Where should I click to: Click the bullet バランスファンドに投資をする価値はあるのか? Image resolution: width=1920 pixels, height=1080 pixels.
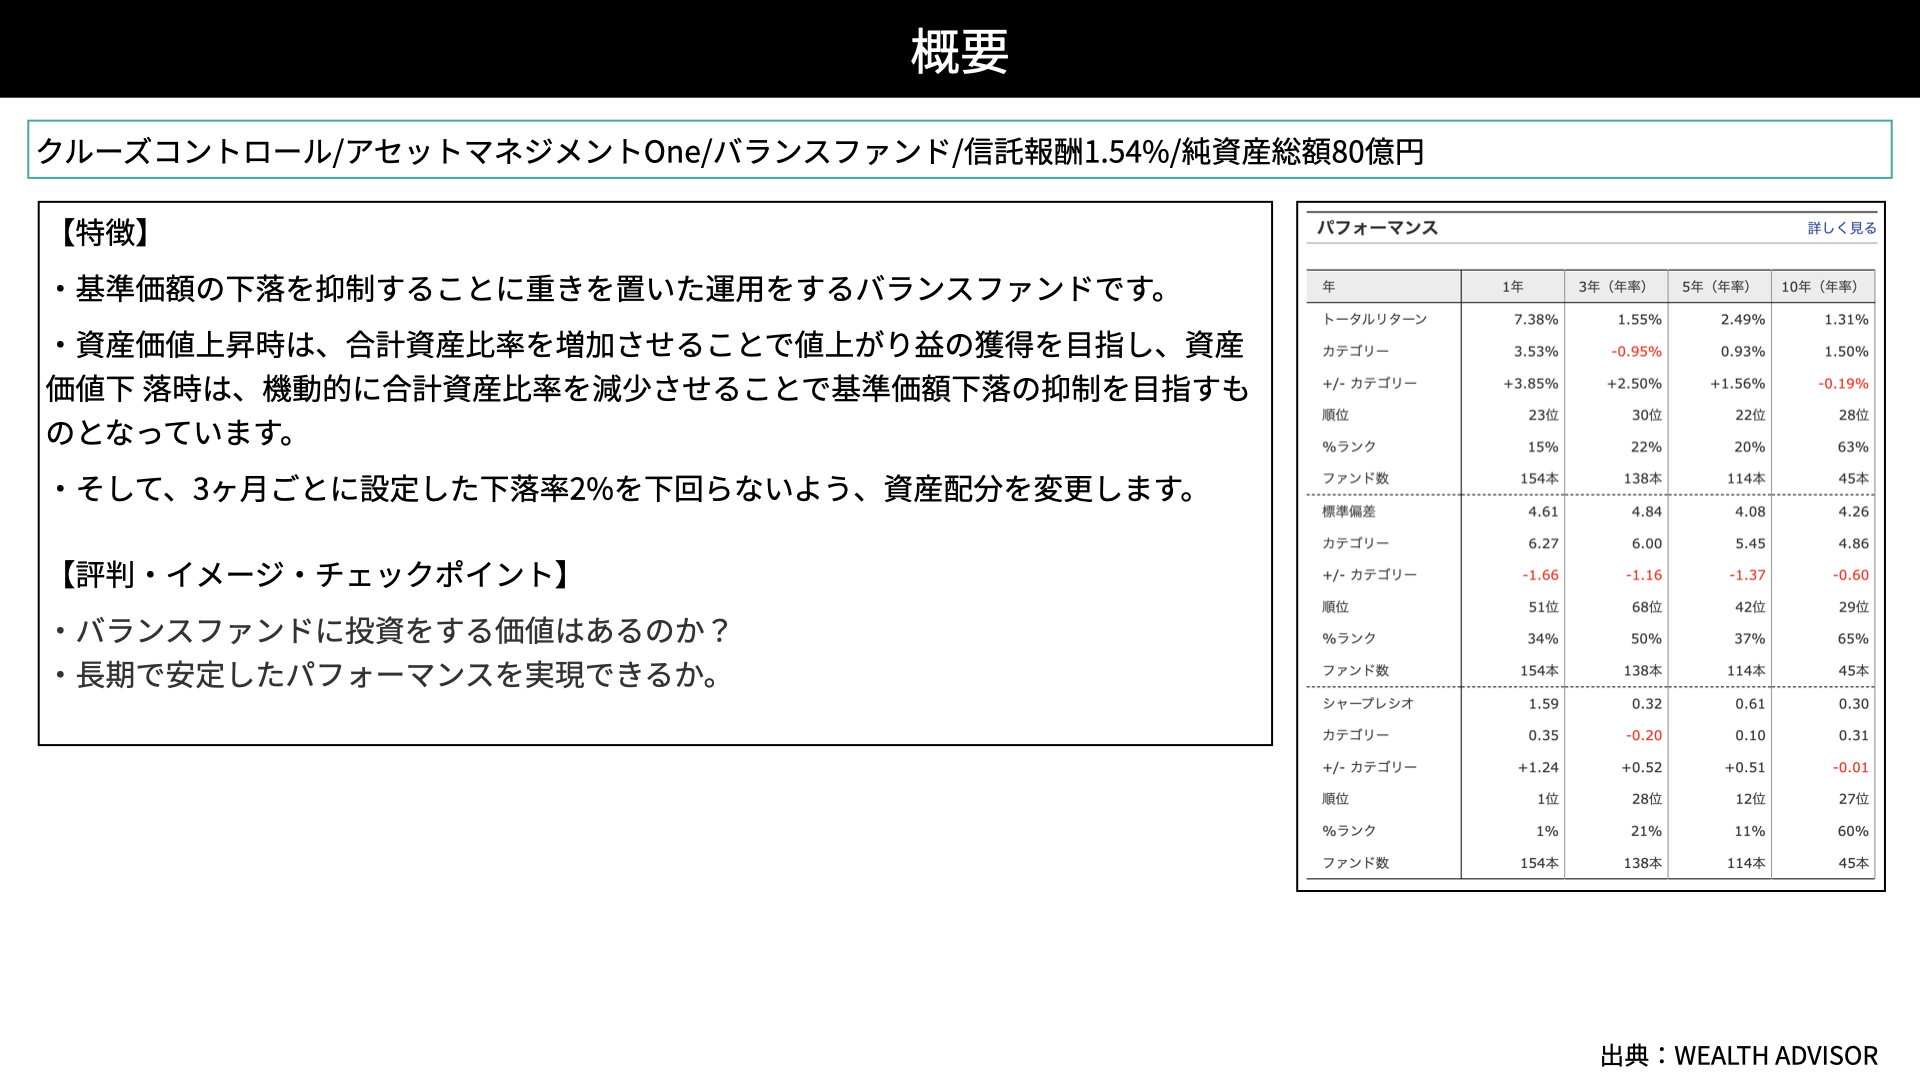point(392,631)
